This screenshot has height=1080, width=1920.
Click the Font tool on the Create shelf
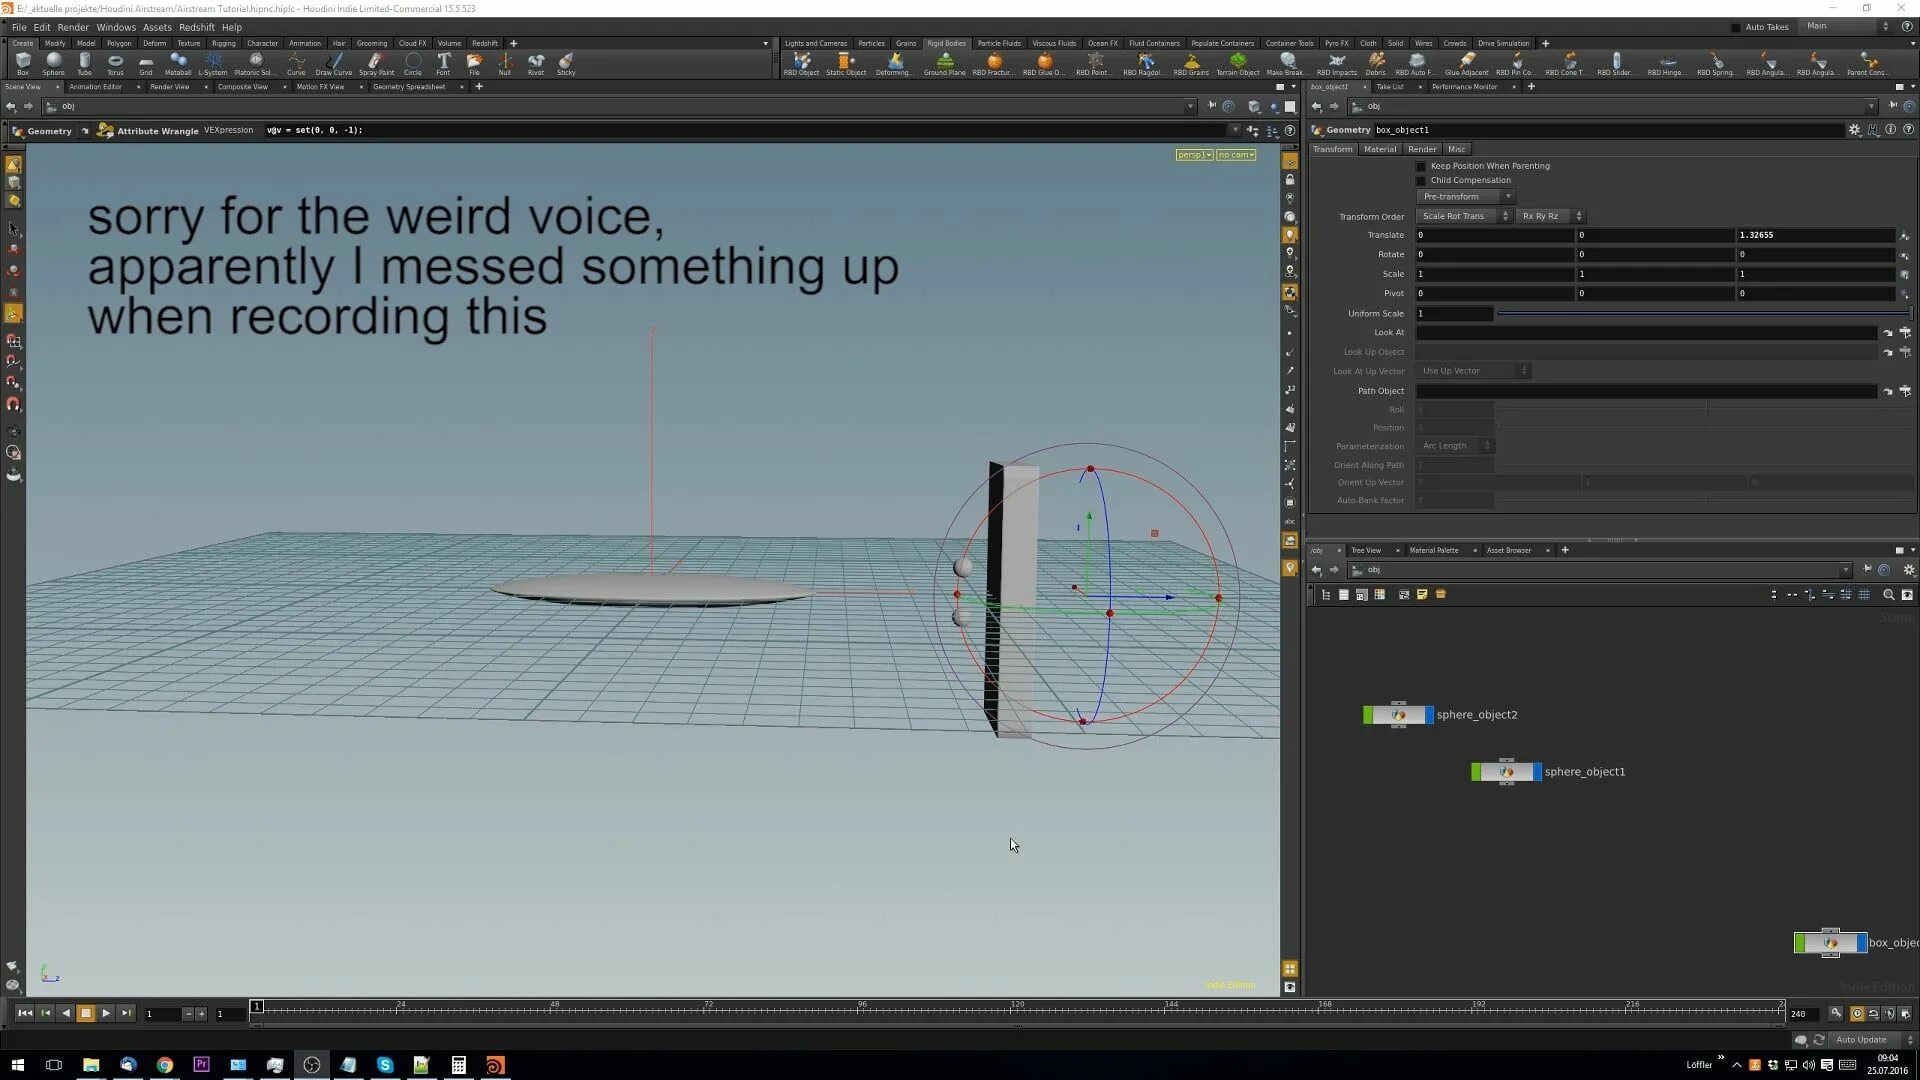coord(444,63)
